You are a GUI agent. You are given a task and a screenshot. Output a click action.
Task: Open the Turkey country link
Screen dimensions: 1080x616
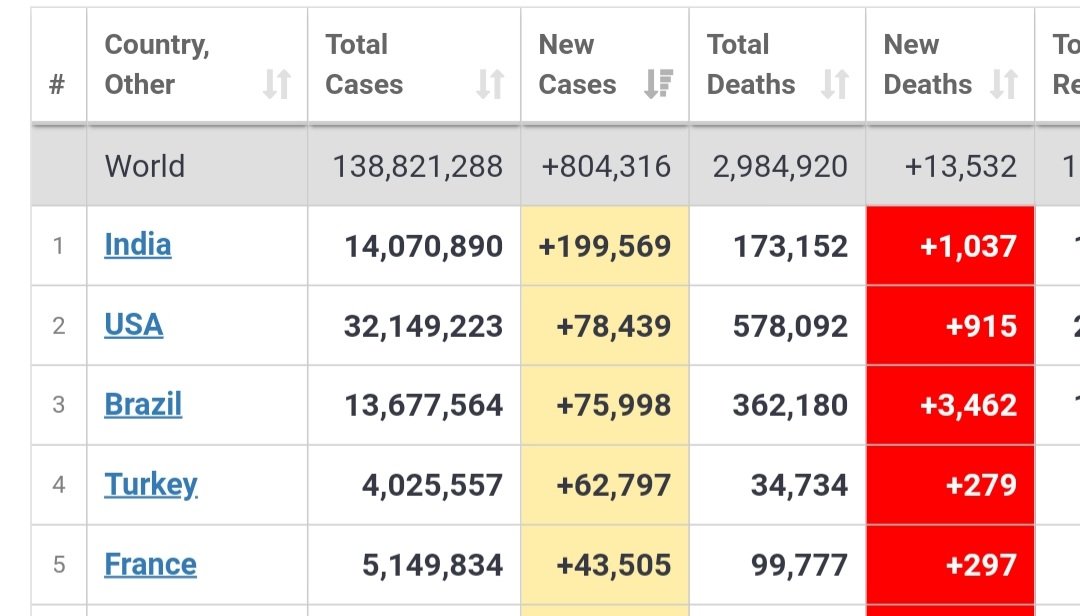pos(151,485)
